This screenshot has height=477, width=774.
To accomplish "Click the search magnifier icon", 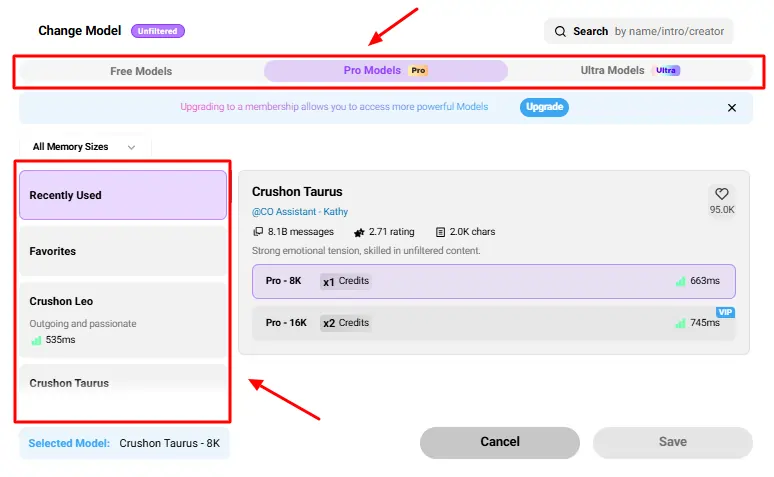I will [561, 31].
